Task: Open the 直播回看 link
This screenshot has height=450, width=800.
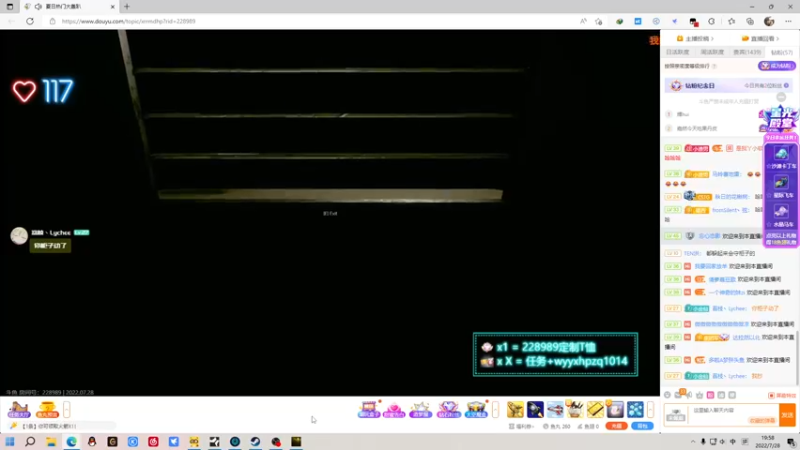Action: click(760, 39)
